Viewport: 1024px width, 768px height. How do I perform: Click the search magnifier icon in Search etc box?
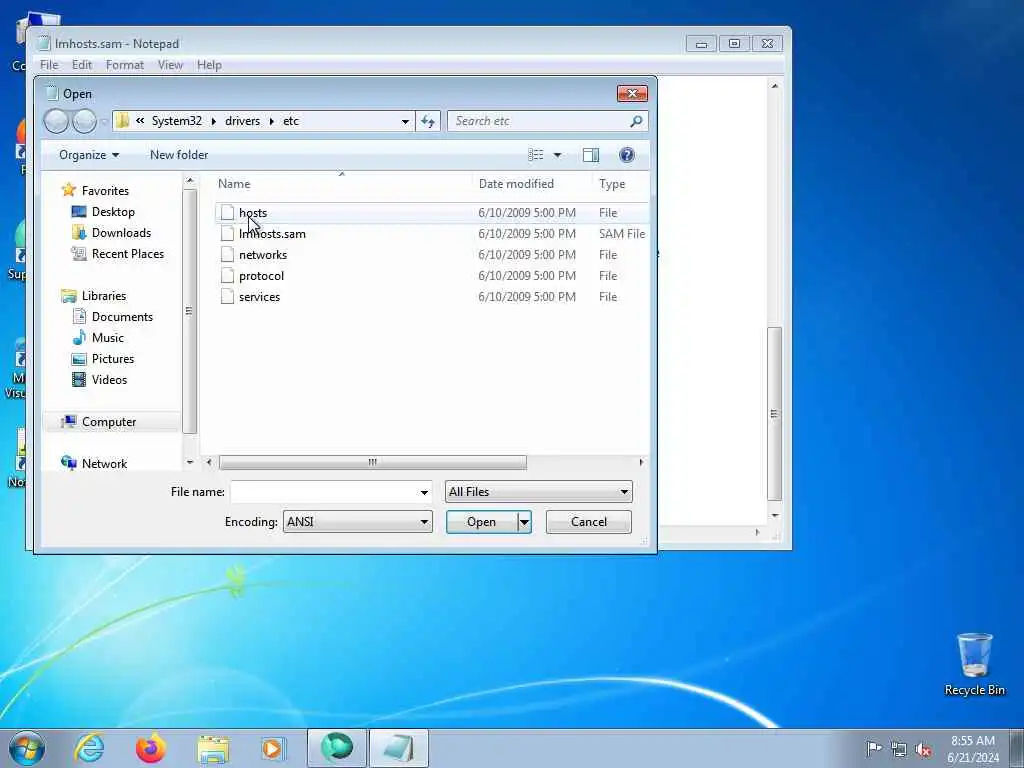click(x=636, y=121)
